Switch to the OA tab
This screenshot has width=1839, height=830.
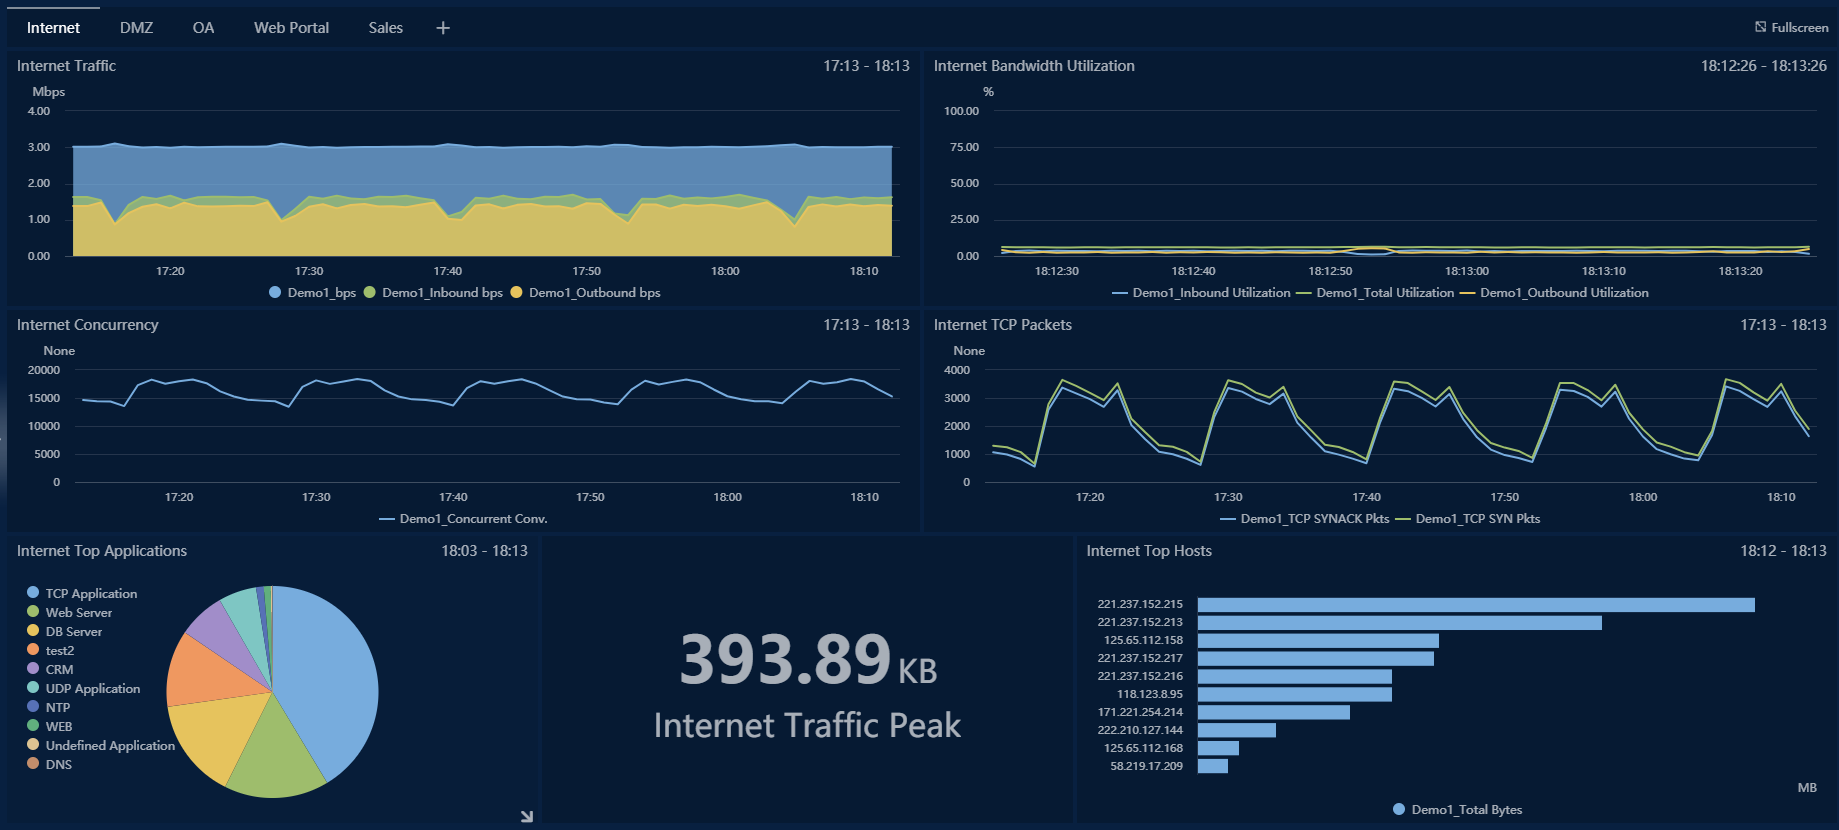(203, 28)
